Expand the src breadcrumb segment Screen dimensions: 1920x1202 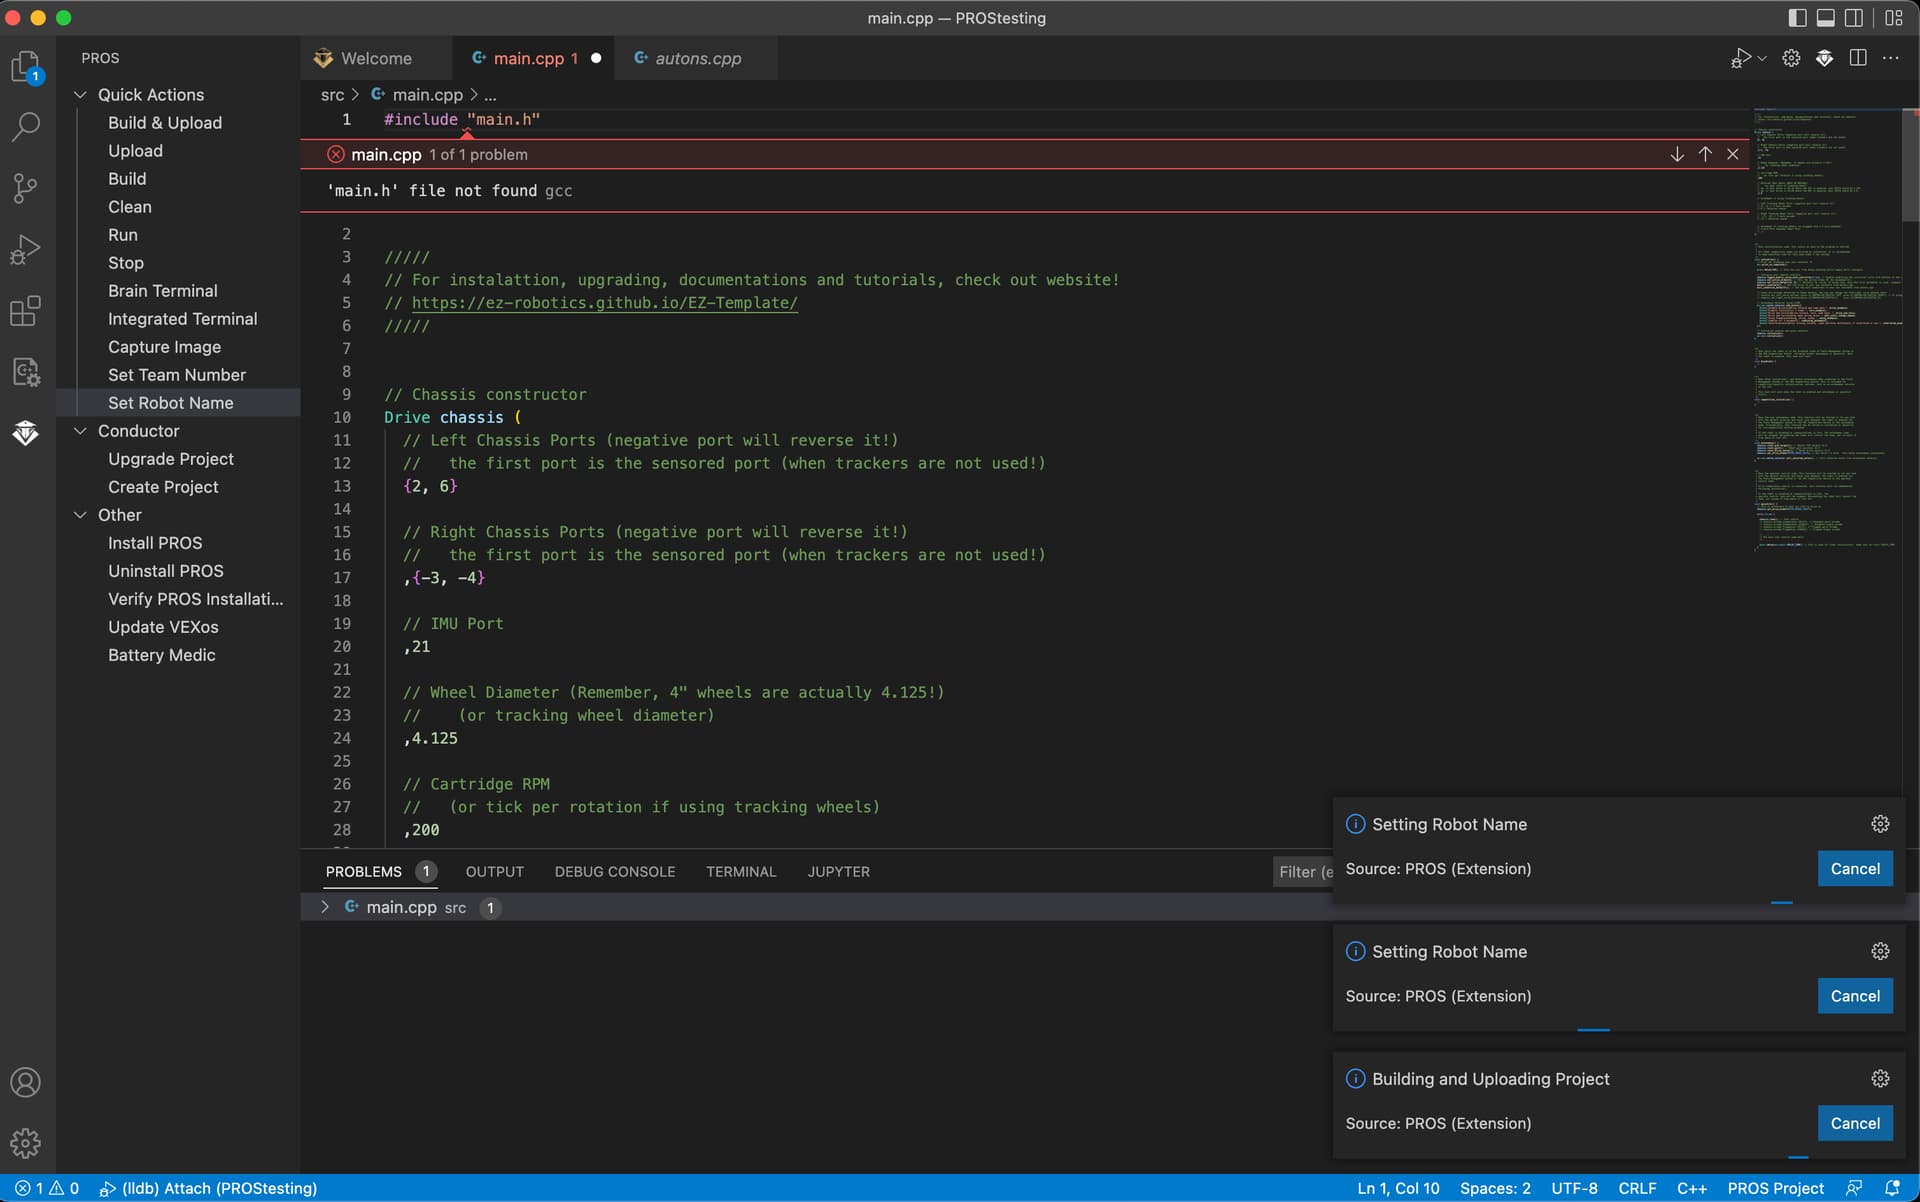(x=332, y=95)
